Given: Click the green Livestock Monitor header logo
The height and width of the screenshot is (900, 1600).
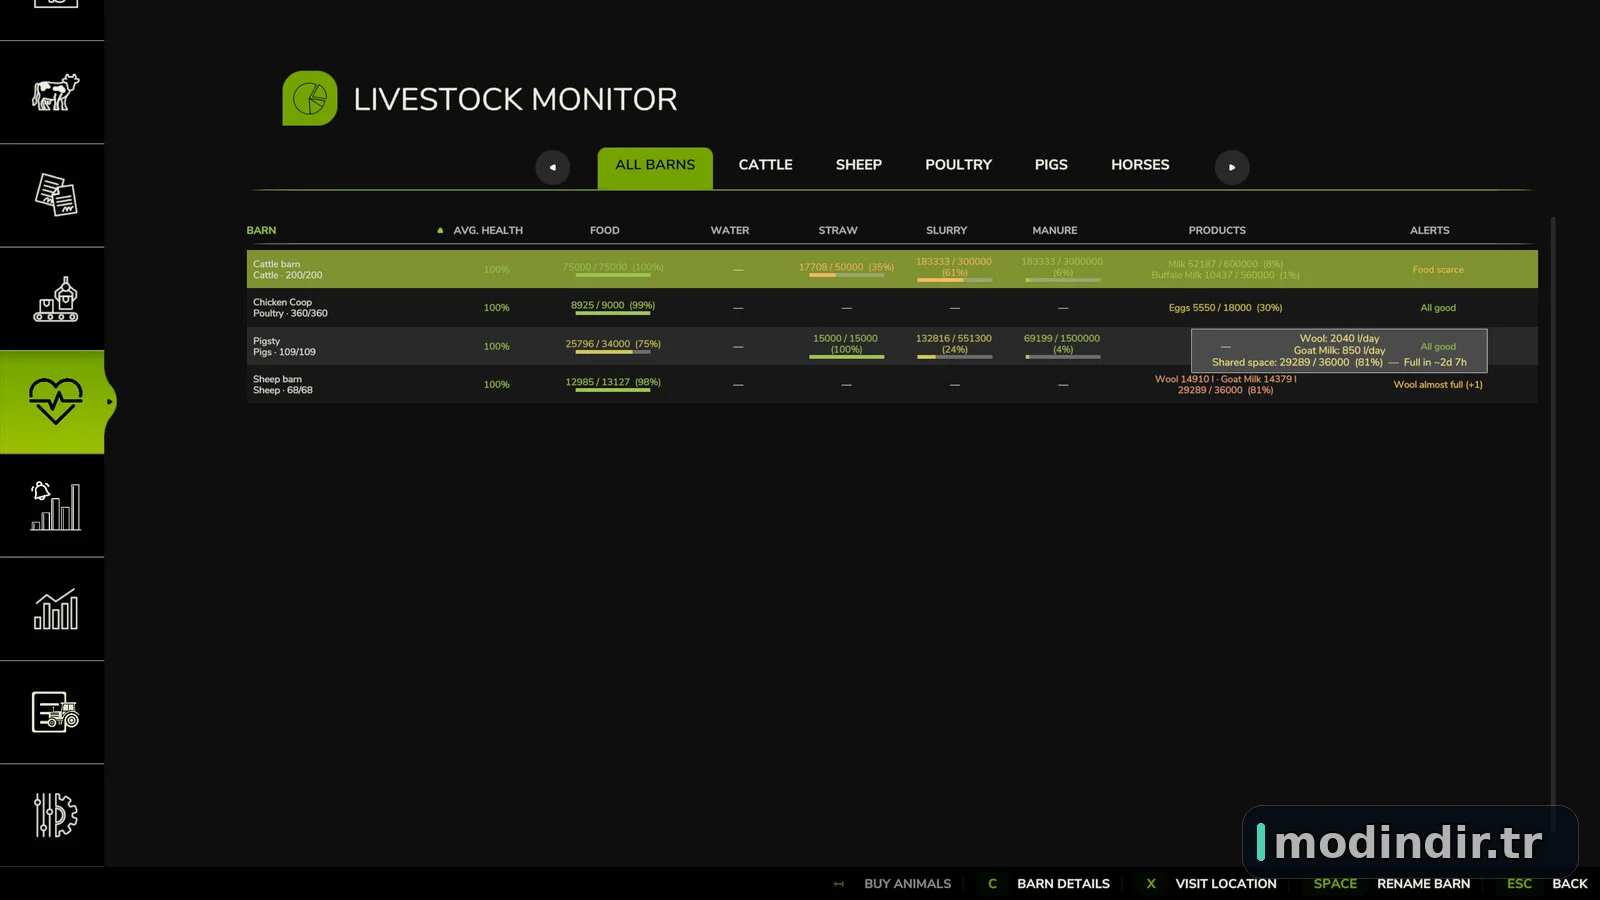Looking at the screenshot, I should 310,98.
